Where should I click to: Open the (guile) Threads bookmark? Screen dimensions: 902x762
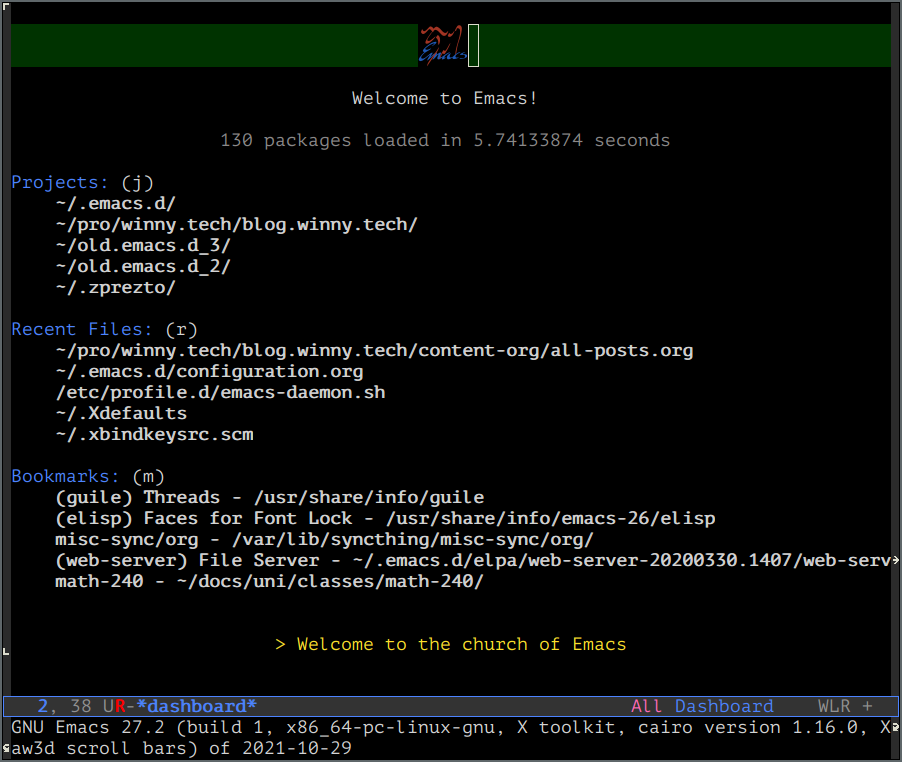(270, 497)
